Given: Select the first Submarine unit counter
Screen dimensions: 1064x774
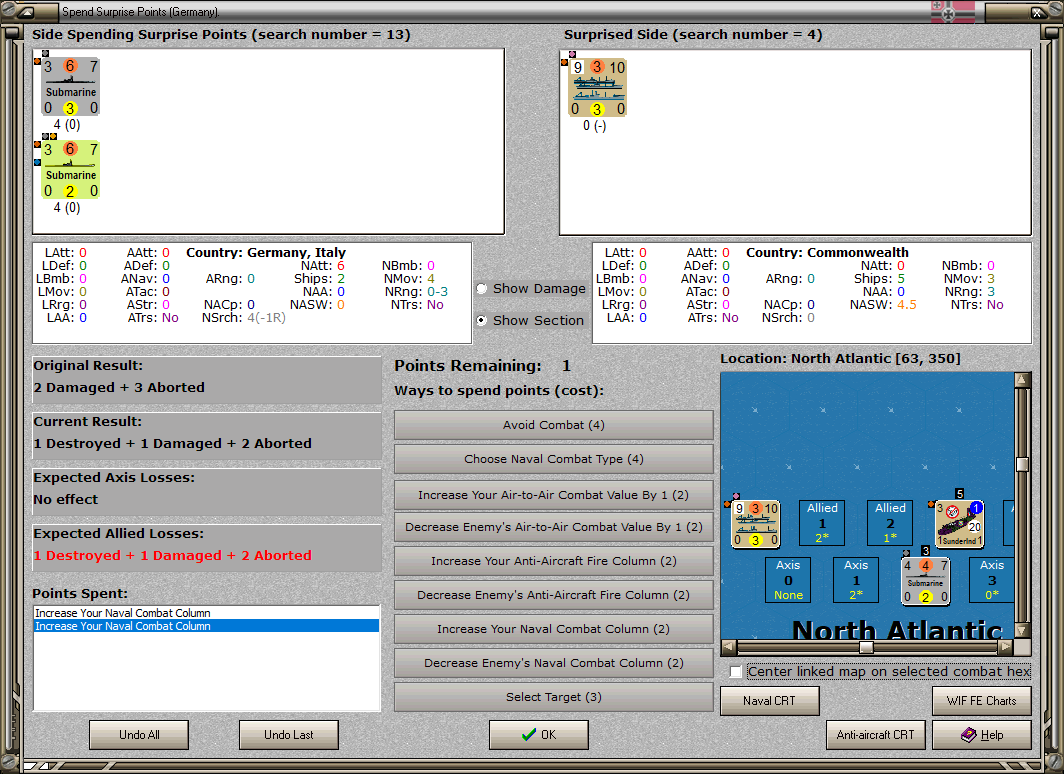Looking at the screenshot, I should [70, 87].
